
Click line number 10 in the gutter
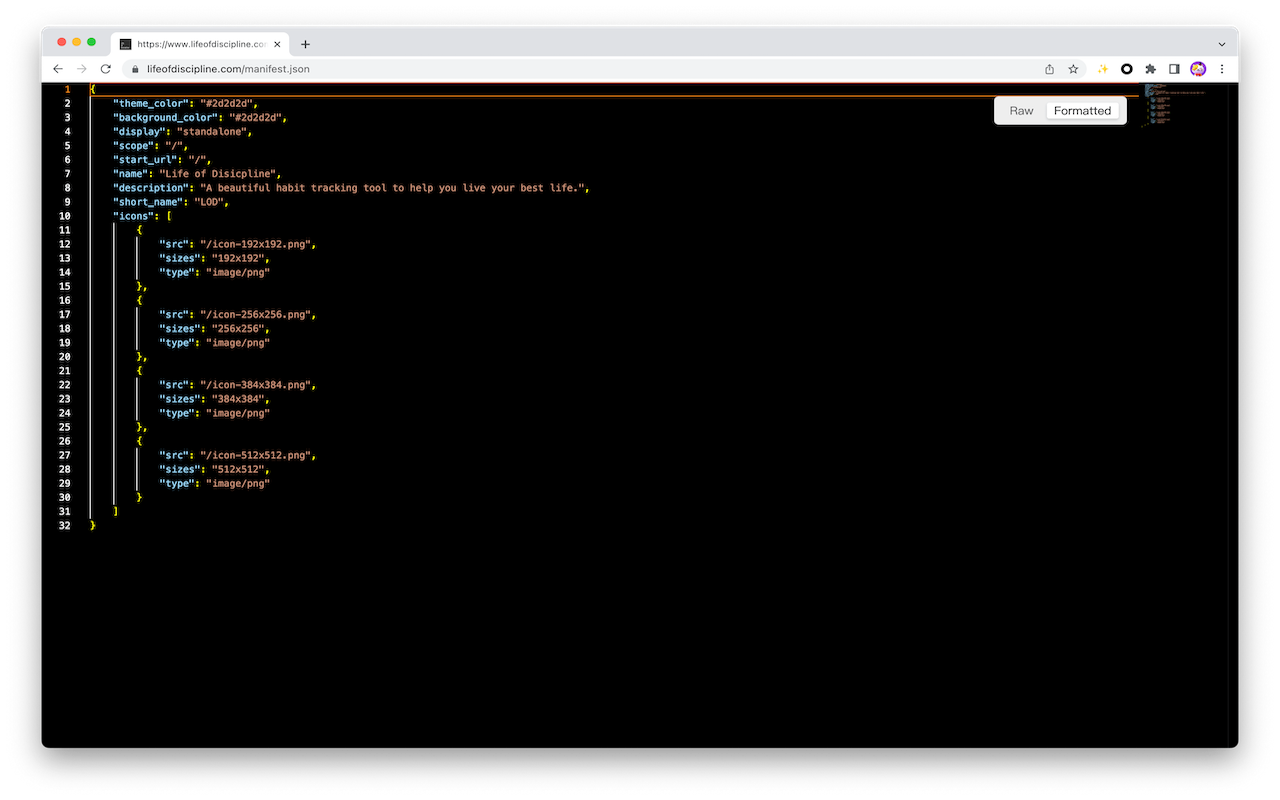point(65,215)
